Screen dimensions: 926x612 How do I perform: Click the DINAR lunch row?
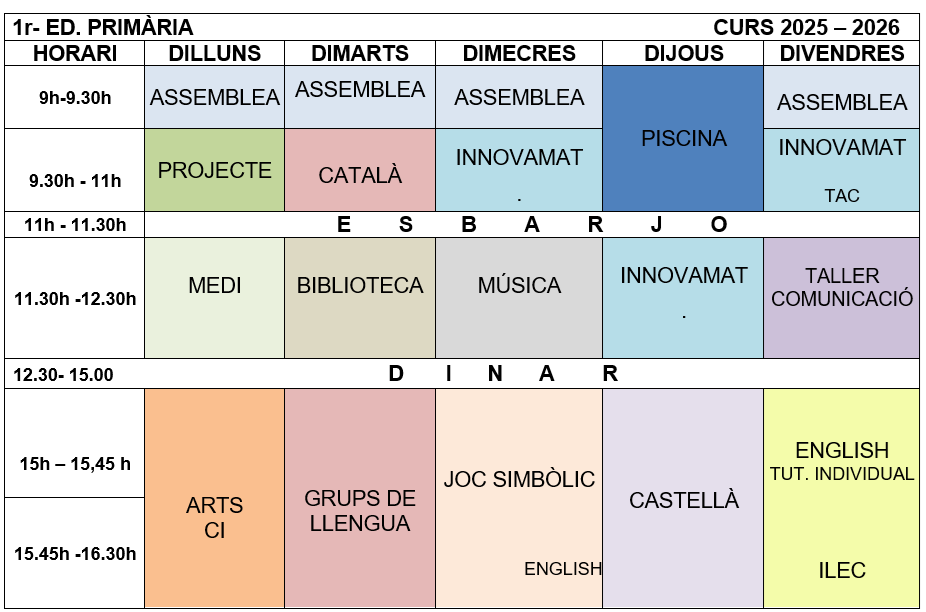[503, 374]
